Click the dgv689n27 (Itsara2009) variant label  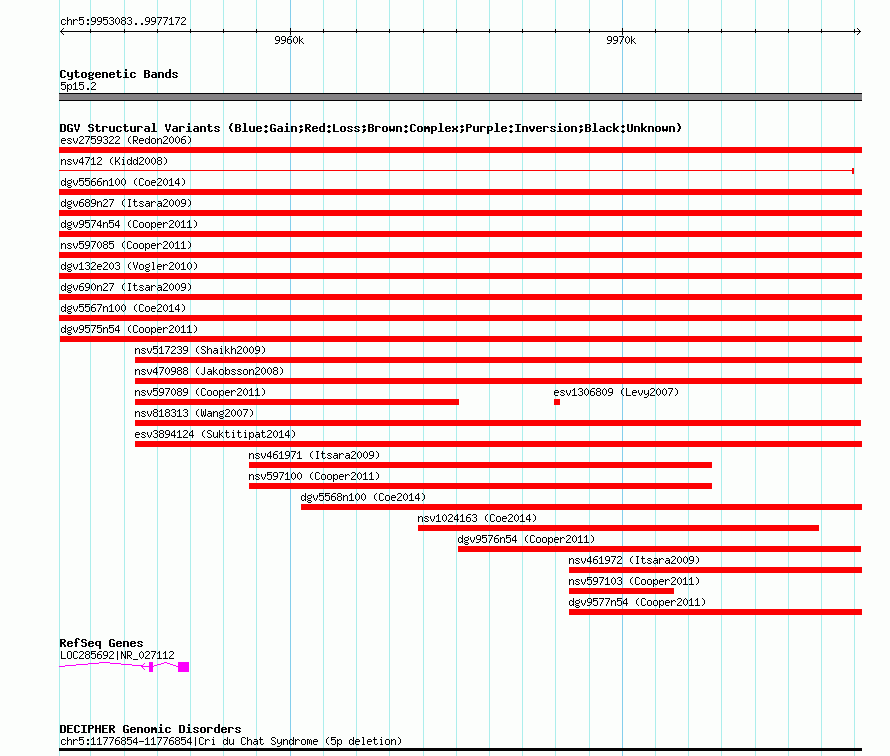pyautogui.click(x=126, y=203)
